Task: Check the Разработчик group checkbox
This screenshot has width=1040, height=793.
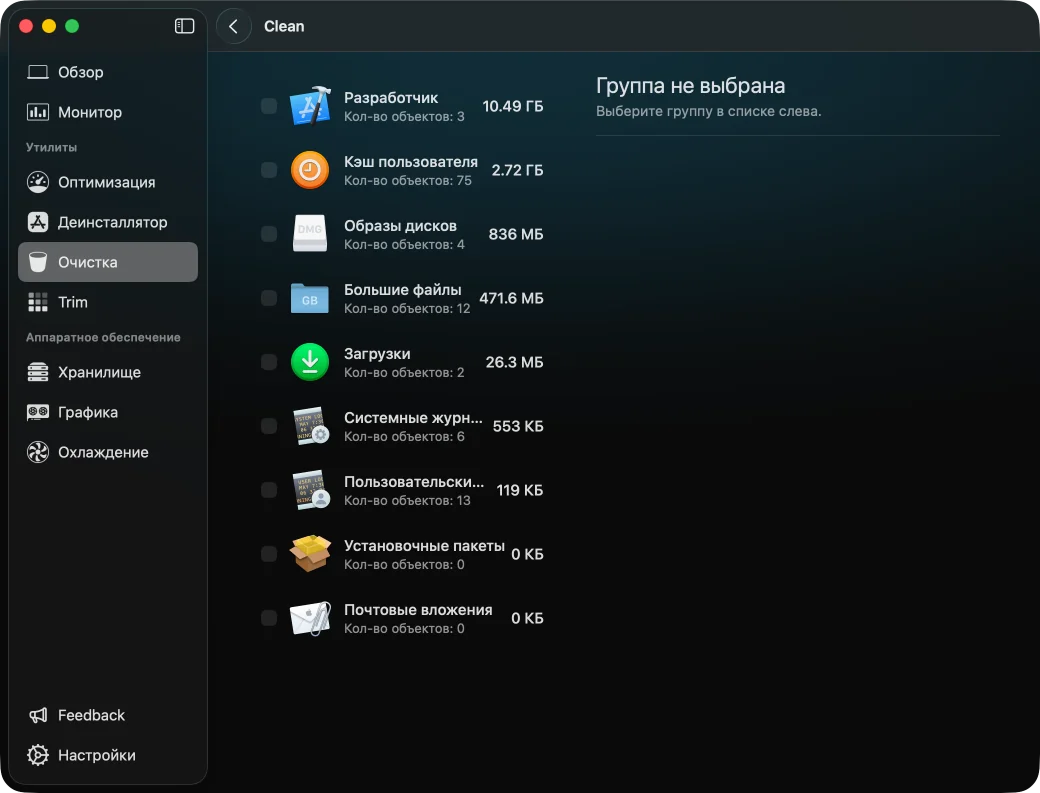Action: point(269,106)
